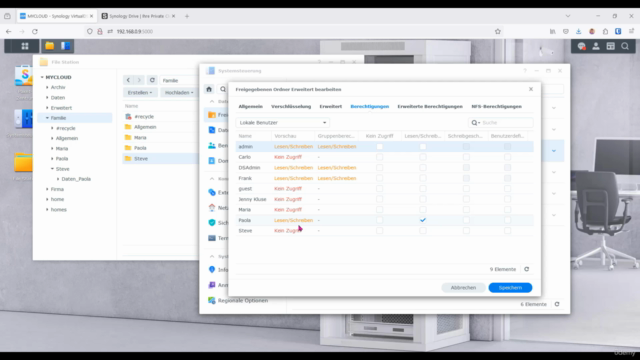Image resolution: width=640 pixels, height=360 pixels.
Task: Switch to the Verschlüsselung tab
Action: pos(291,107)
